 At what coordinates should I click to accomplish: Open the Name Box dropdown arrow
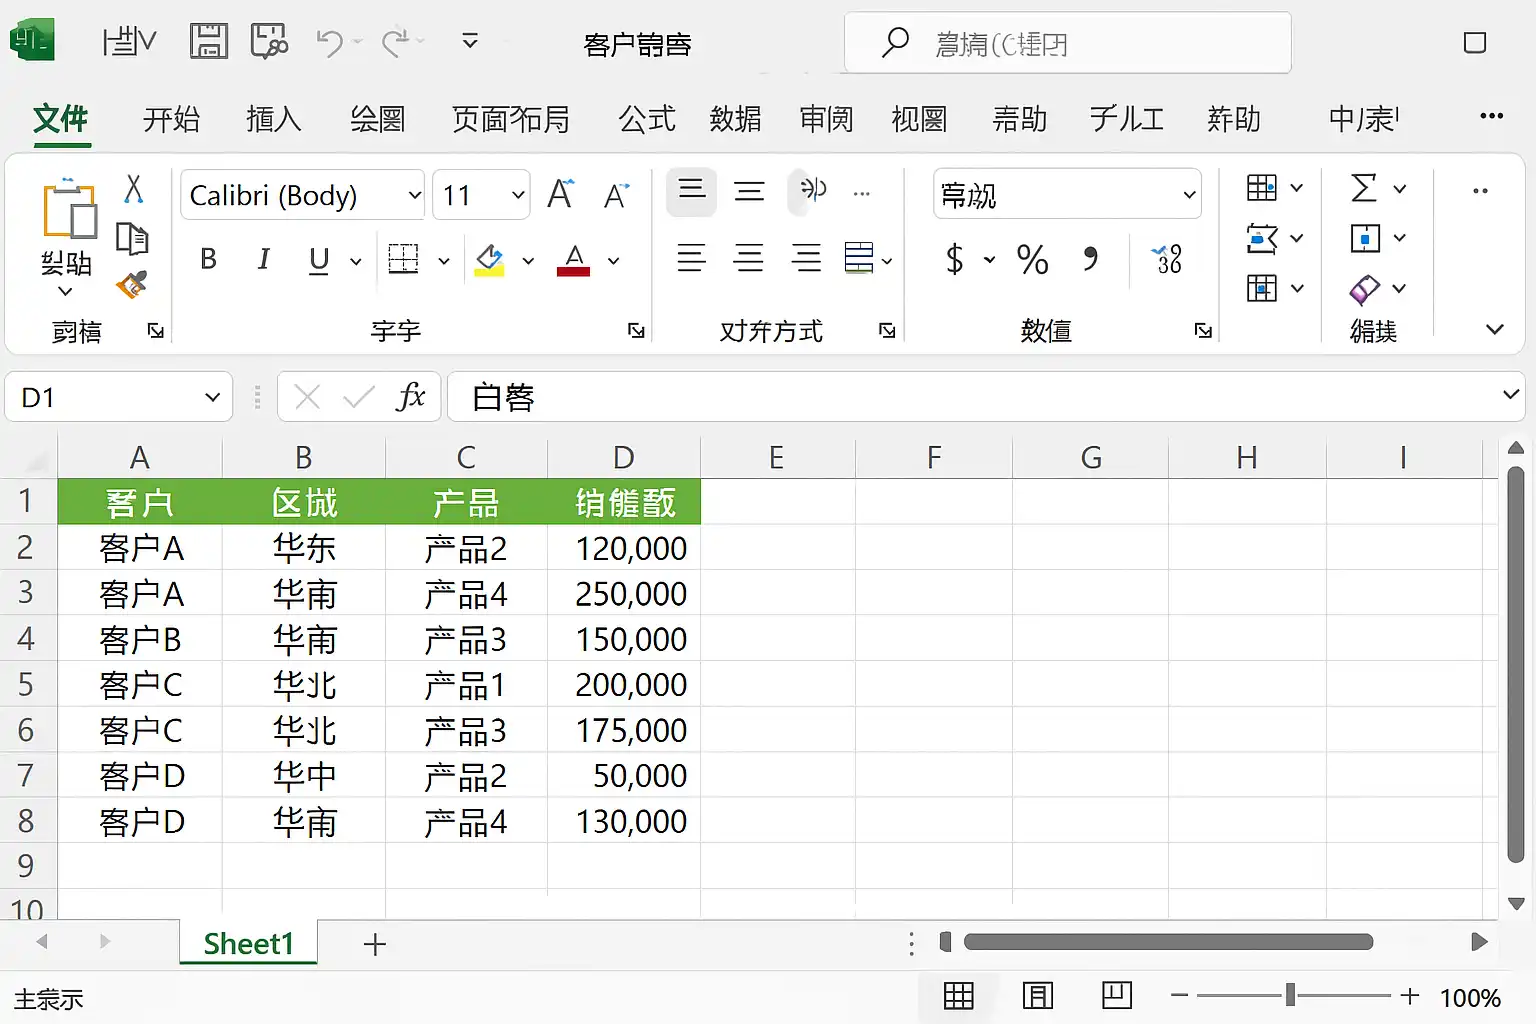click(x=212, y=398)
